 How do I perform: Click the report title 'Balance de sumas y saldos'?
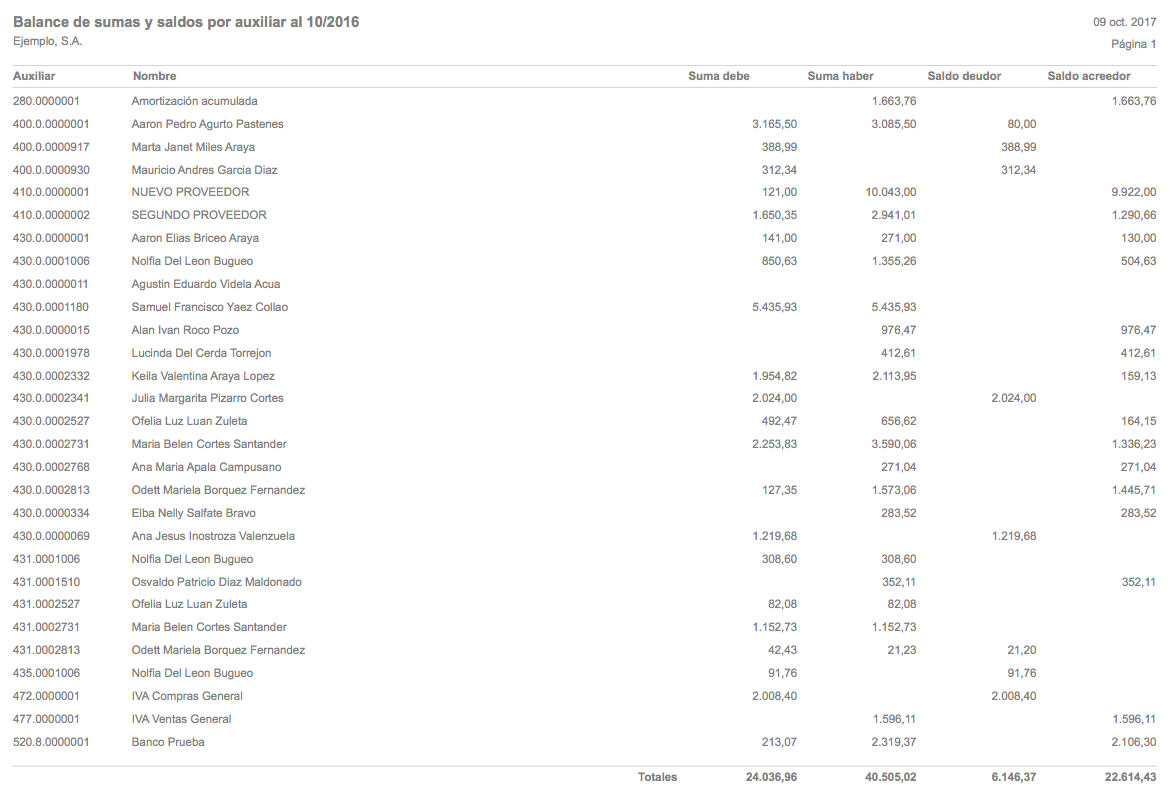186,22
